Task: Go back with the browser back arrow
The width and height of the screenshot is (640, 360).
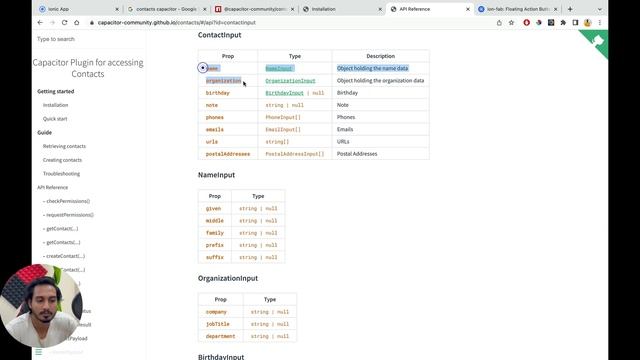Action: coord(40,22)
